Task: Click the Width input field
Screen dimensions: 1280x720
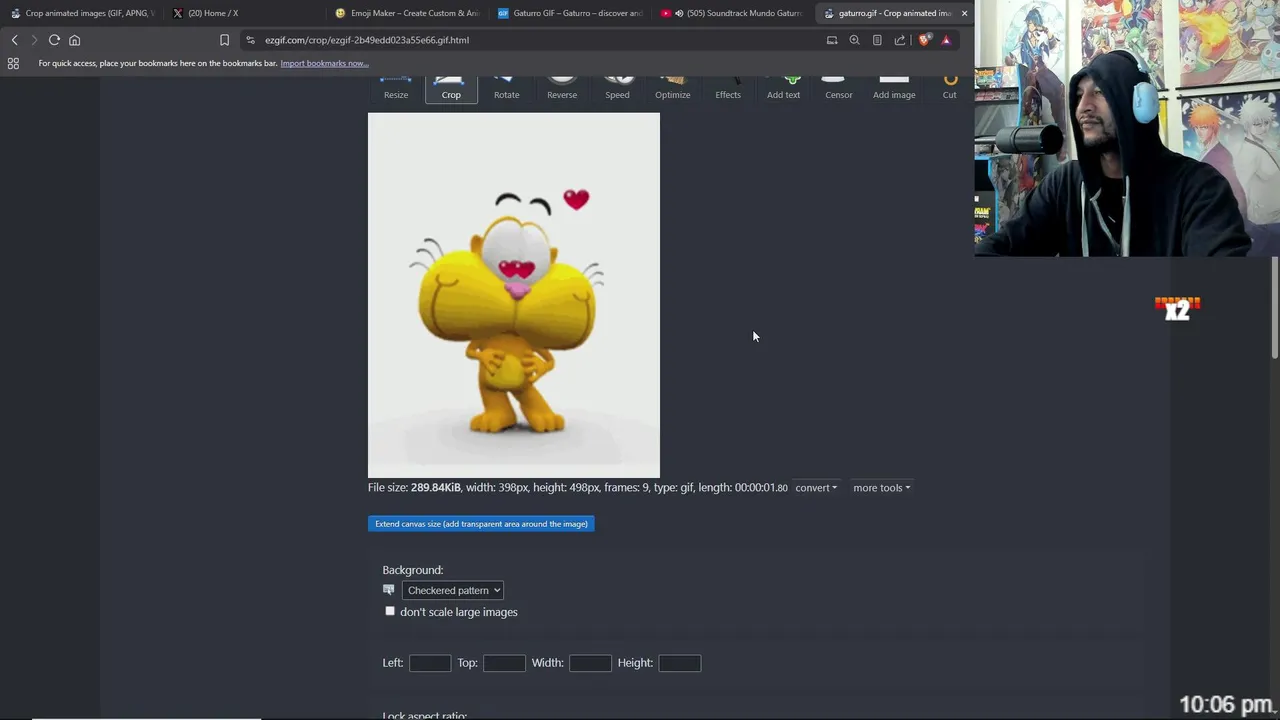Action: coord(590,663)
